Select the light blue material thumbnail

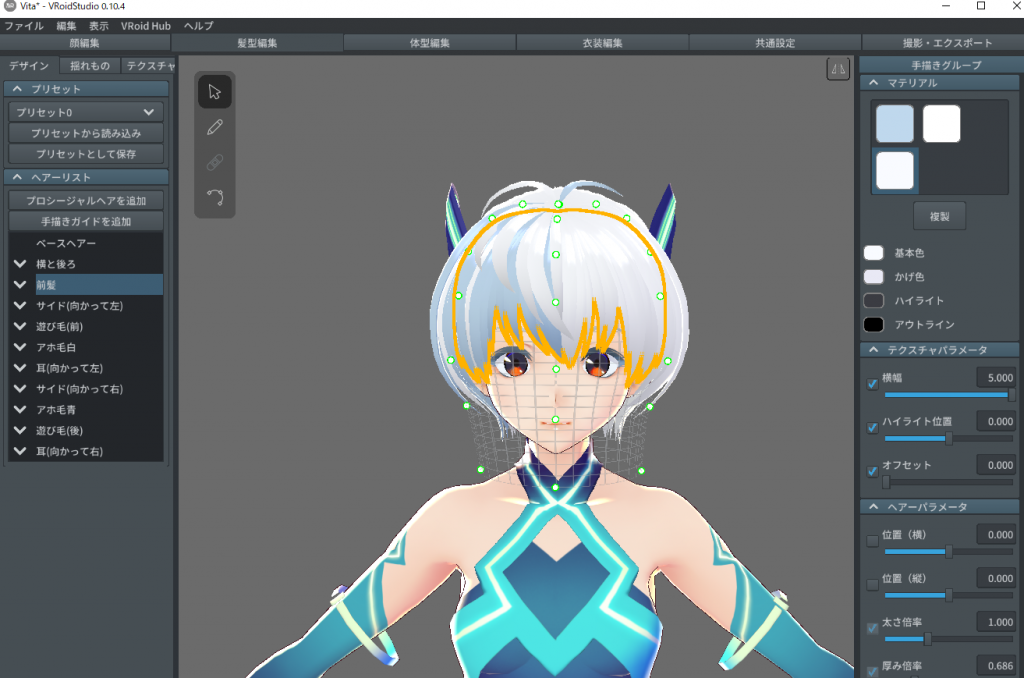894,124
